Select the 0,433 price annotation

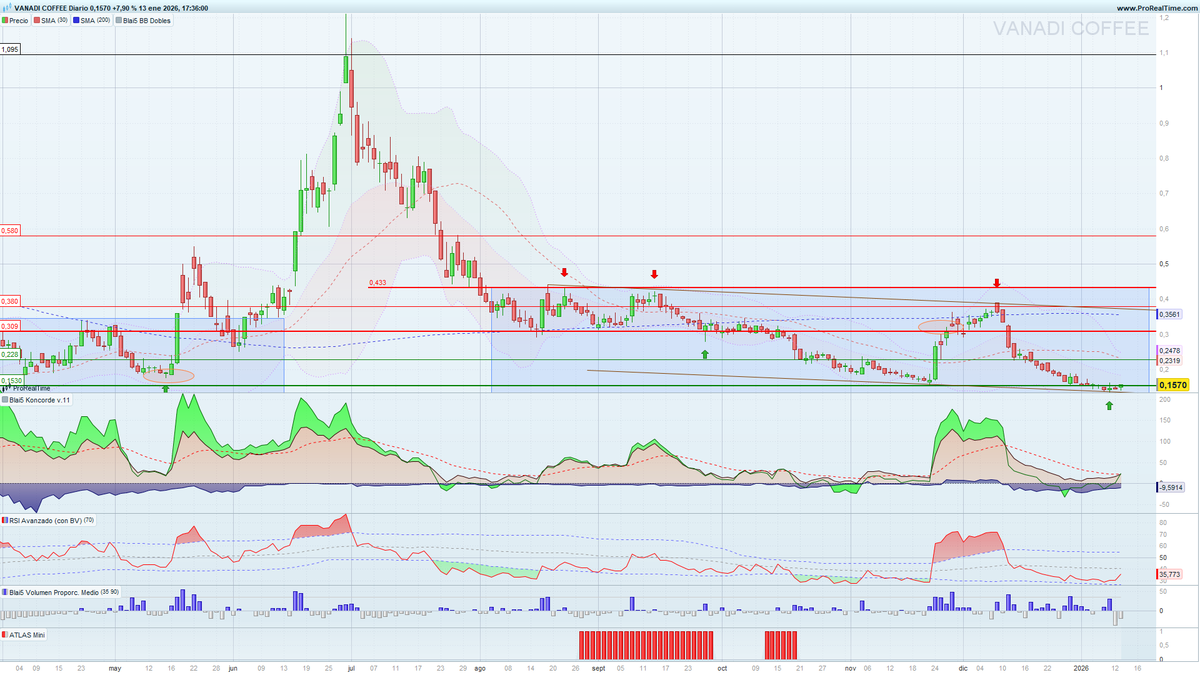pos(377,283)
